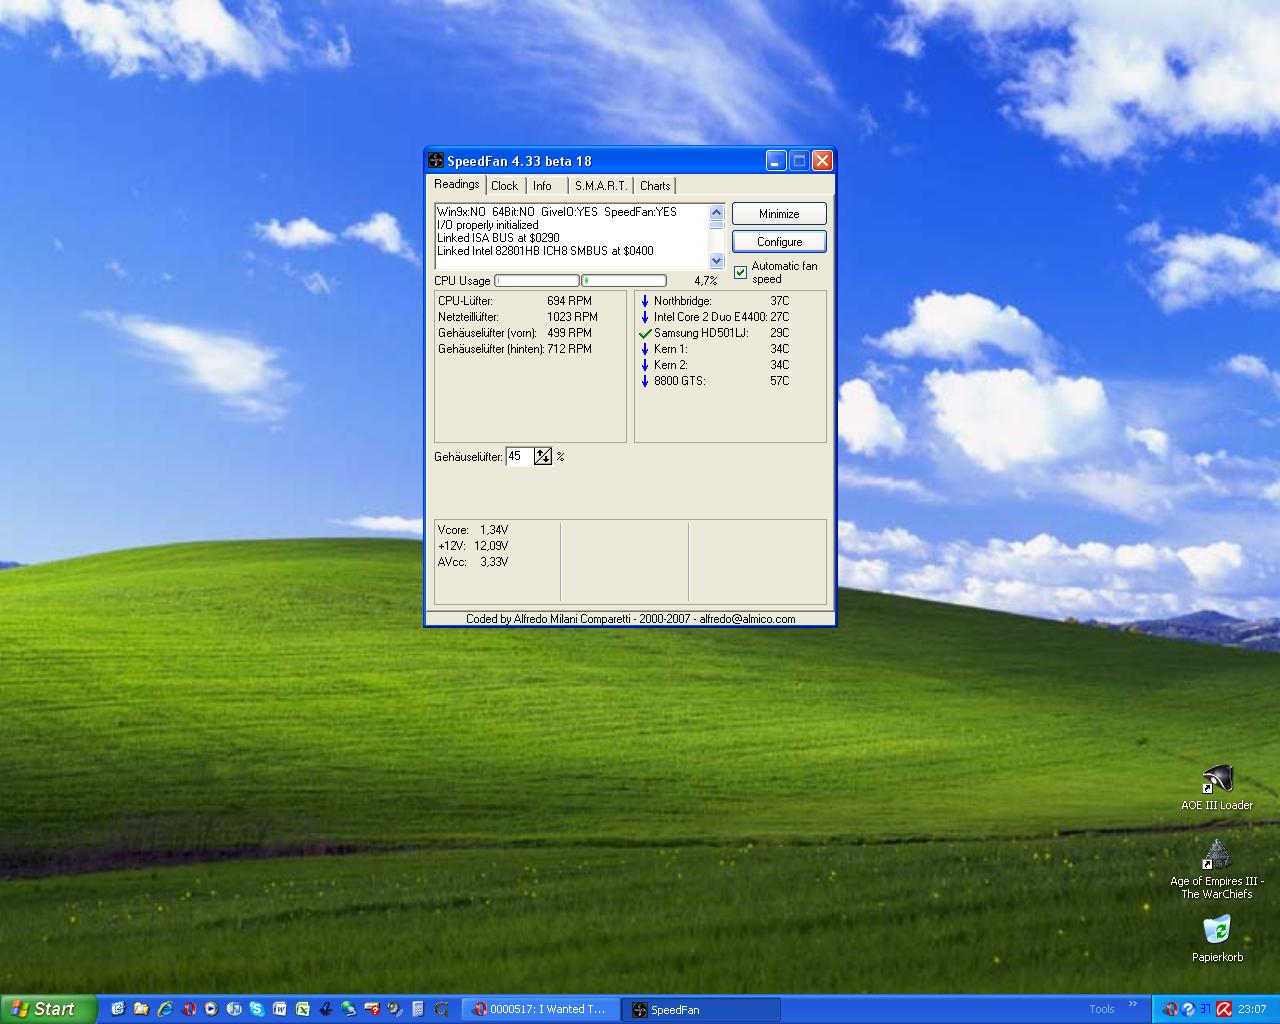The height and width of the screenshot is (1024, 1280).
Task: Click the Minimize button in SpeedFan
Action: tap(779, 213)
